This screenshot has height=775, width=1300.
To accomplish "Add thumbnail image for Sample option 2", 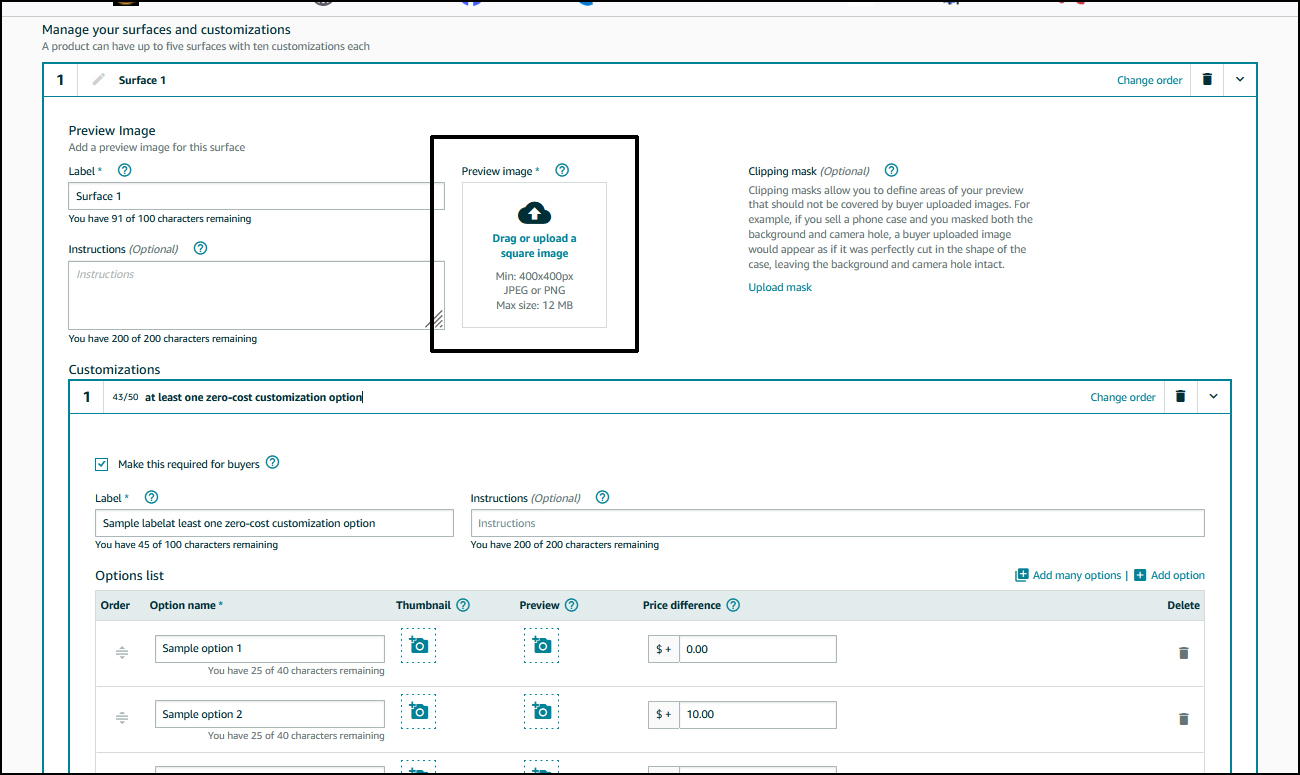I will coord(418,711).
